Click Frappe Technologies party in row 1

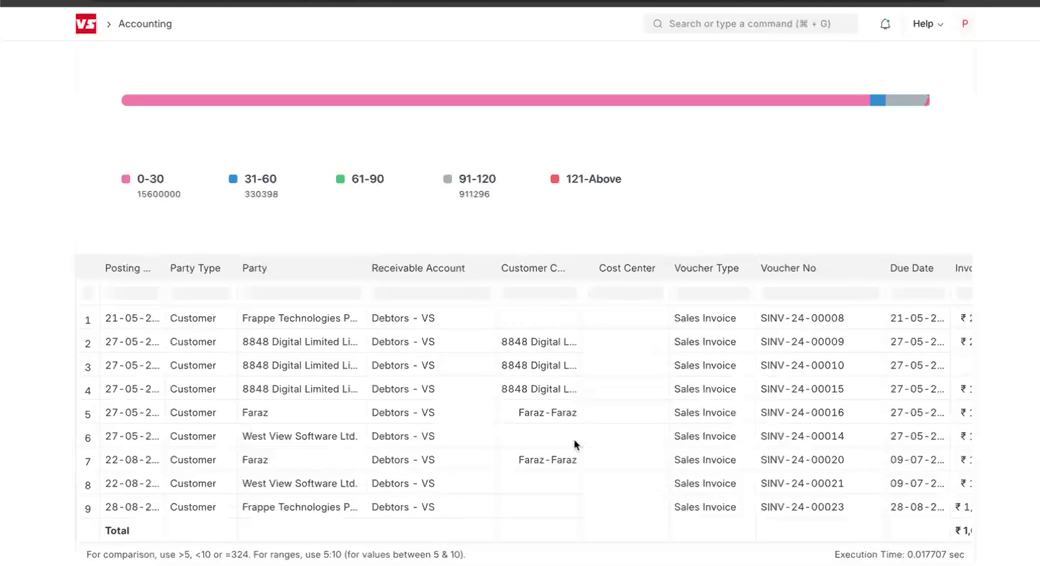pos(300,318)
